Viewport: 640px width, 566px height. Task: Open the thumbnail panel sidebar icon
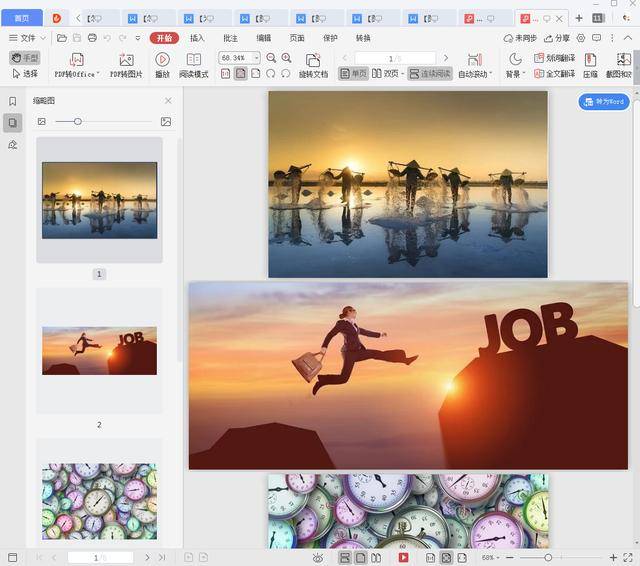[13, 122]
